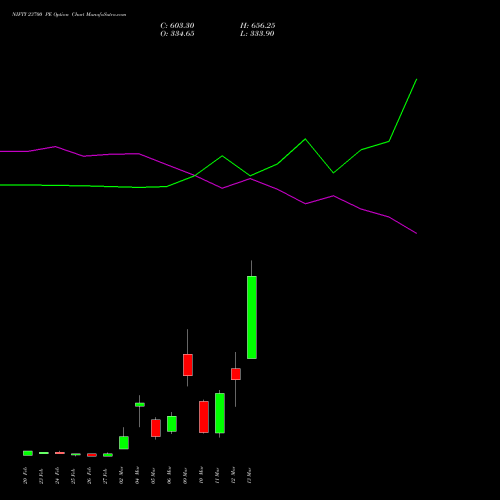
Task: Click the '11 Mar' date axis label
Action: pos(218,475)
